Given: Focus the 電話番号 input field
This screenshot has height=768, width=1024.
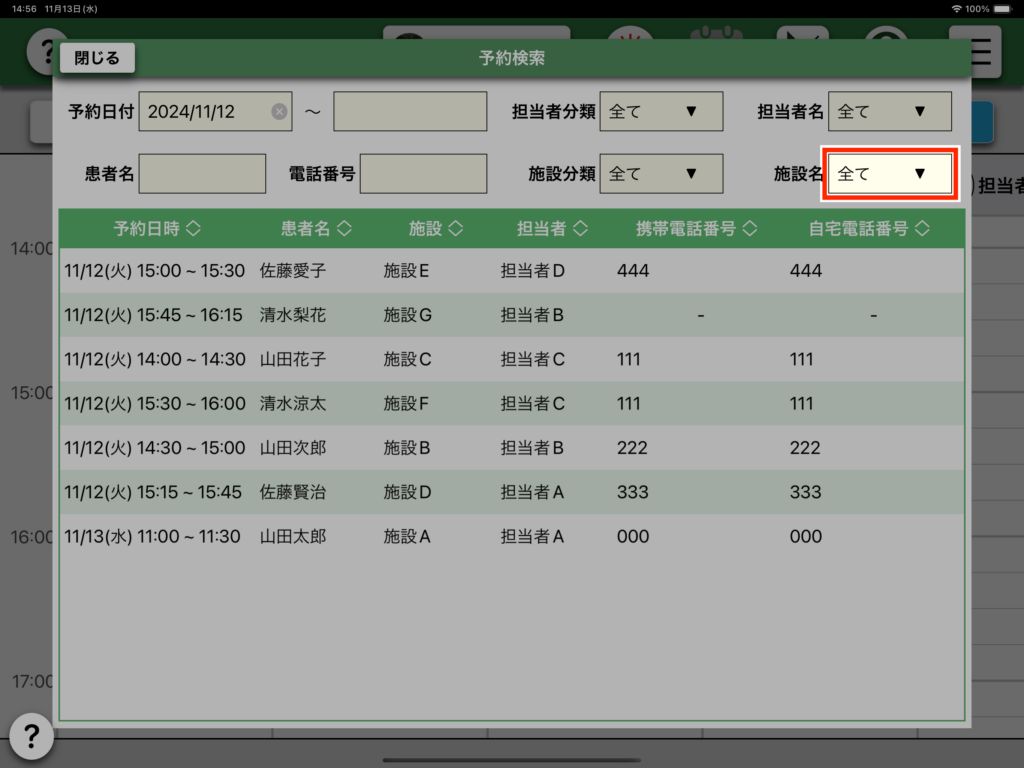Looking at the screenshot, I should 423,174.
